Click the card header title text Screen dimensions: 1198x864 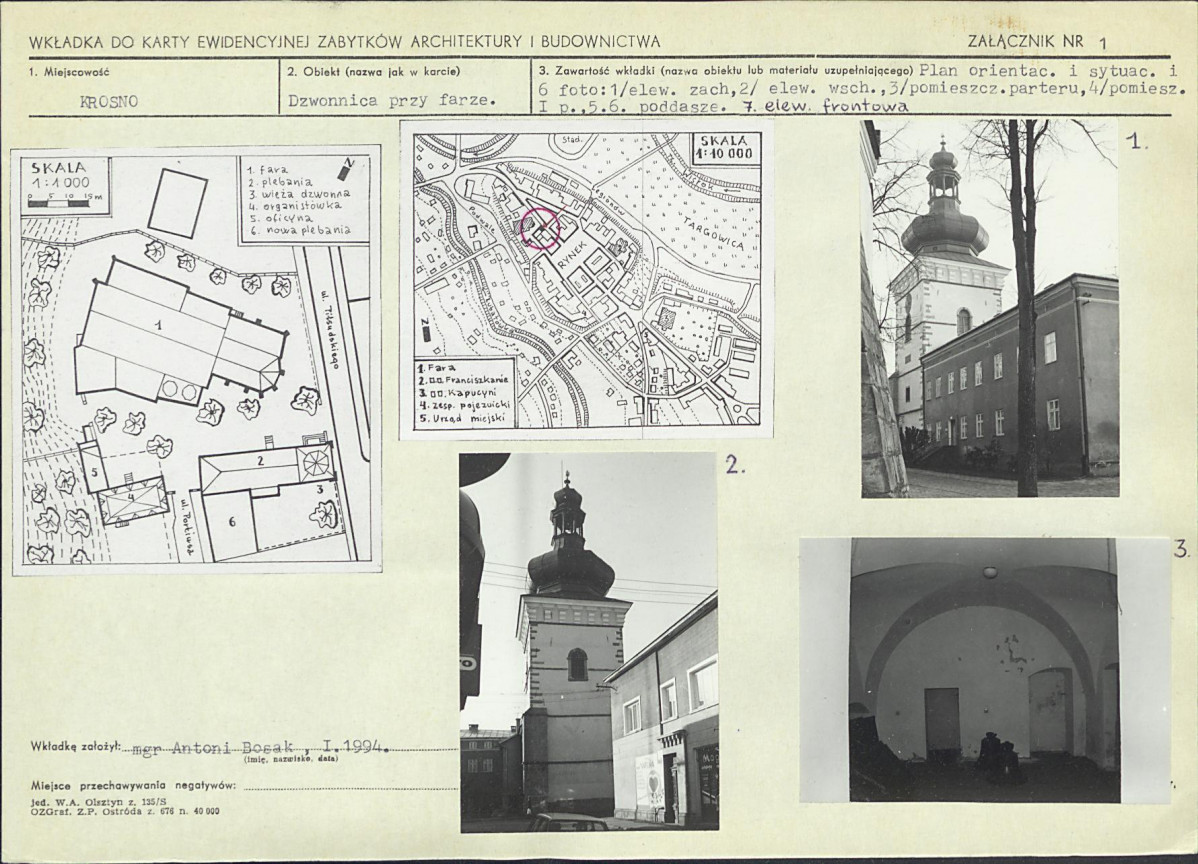click(x=345, y=42)
